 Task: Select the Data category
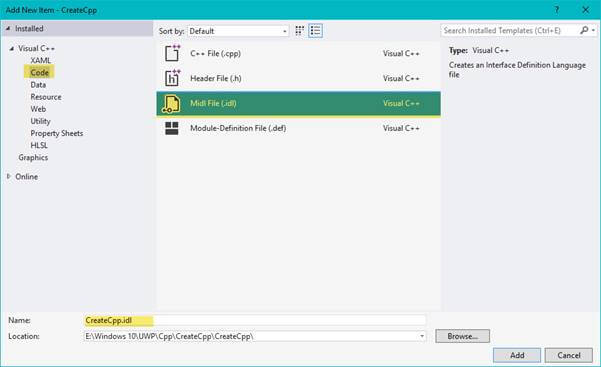(x=38, y=85)
